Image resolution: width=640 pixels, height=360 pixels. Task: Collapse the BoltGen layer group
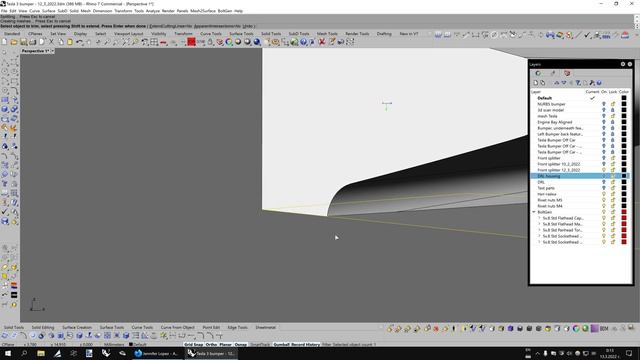click(x=534, y=212)
